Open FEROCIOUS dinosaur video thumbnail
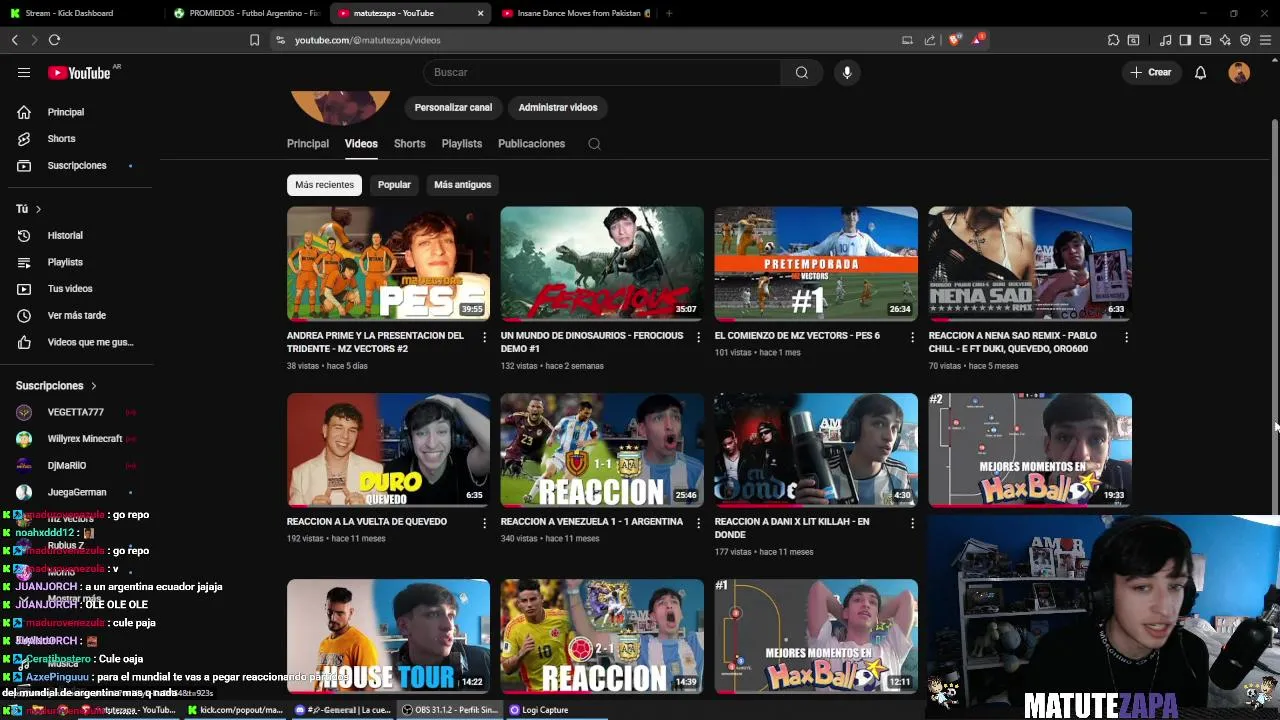This screenshot has height=720, width=1280. 602,264
